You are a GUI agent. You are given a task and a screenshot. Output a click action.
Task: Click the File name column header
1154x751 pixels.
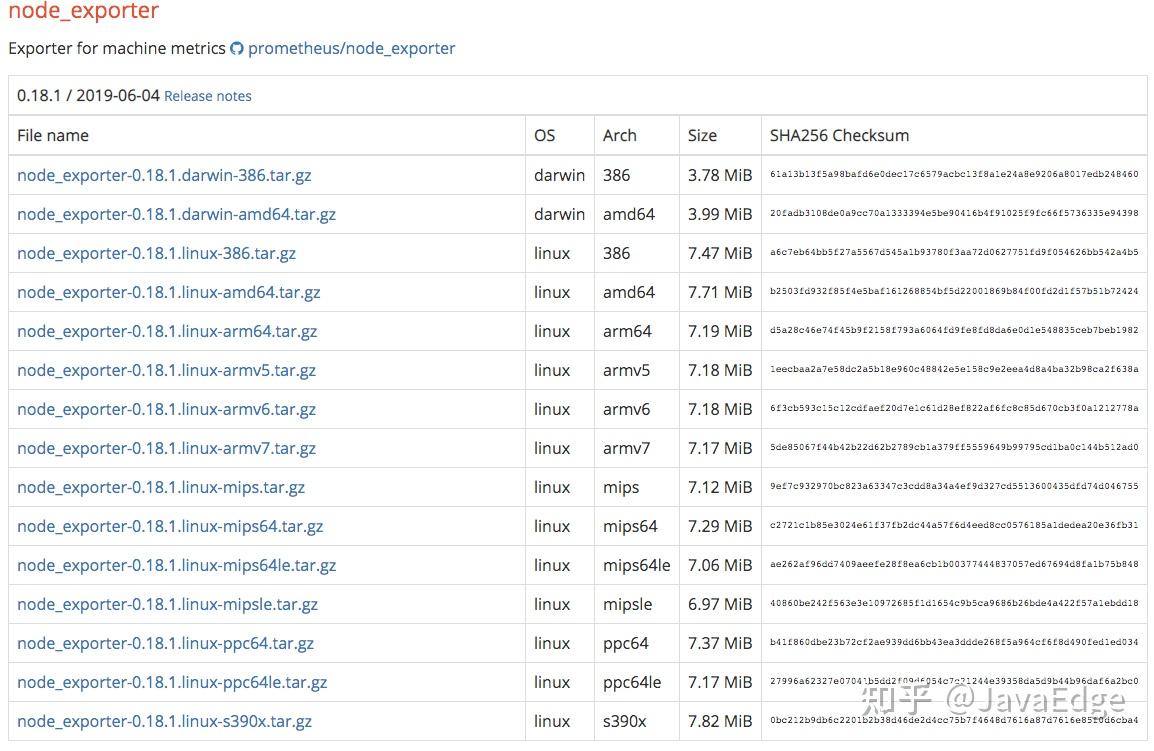click(x=51, y=135)
